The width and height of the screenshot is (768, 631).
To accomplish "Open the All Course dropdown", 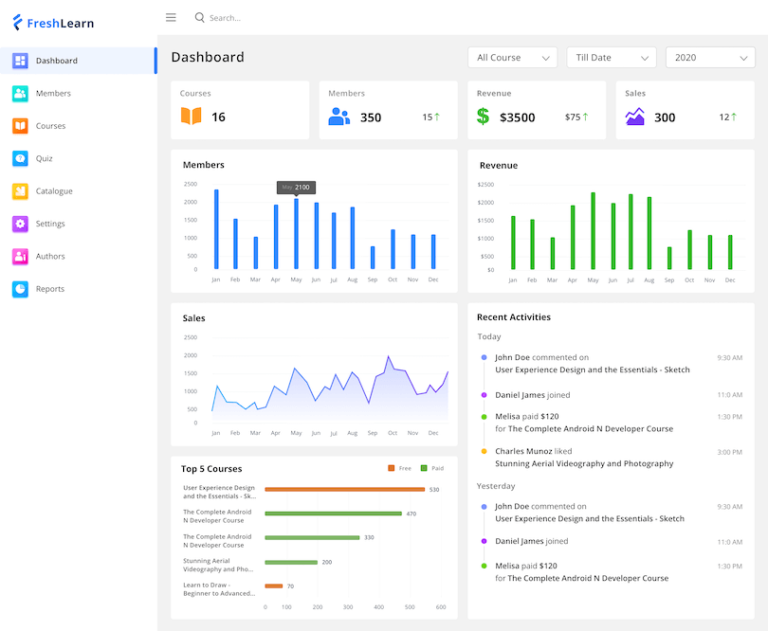I will (512, 58).
